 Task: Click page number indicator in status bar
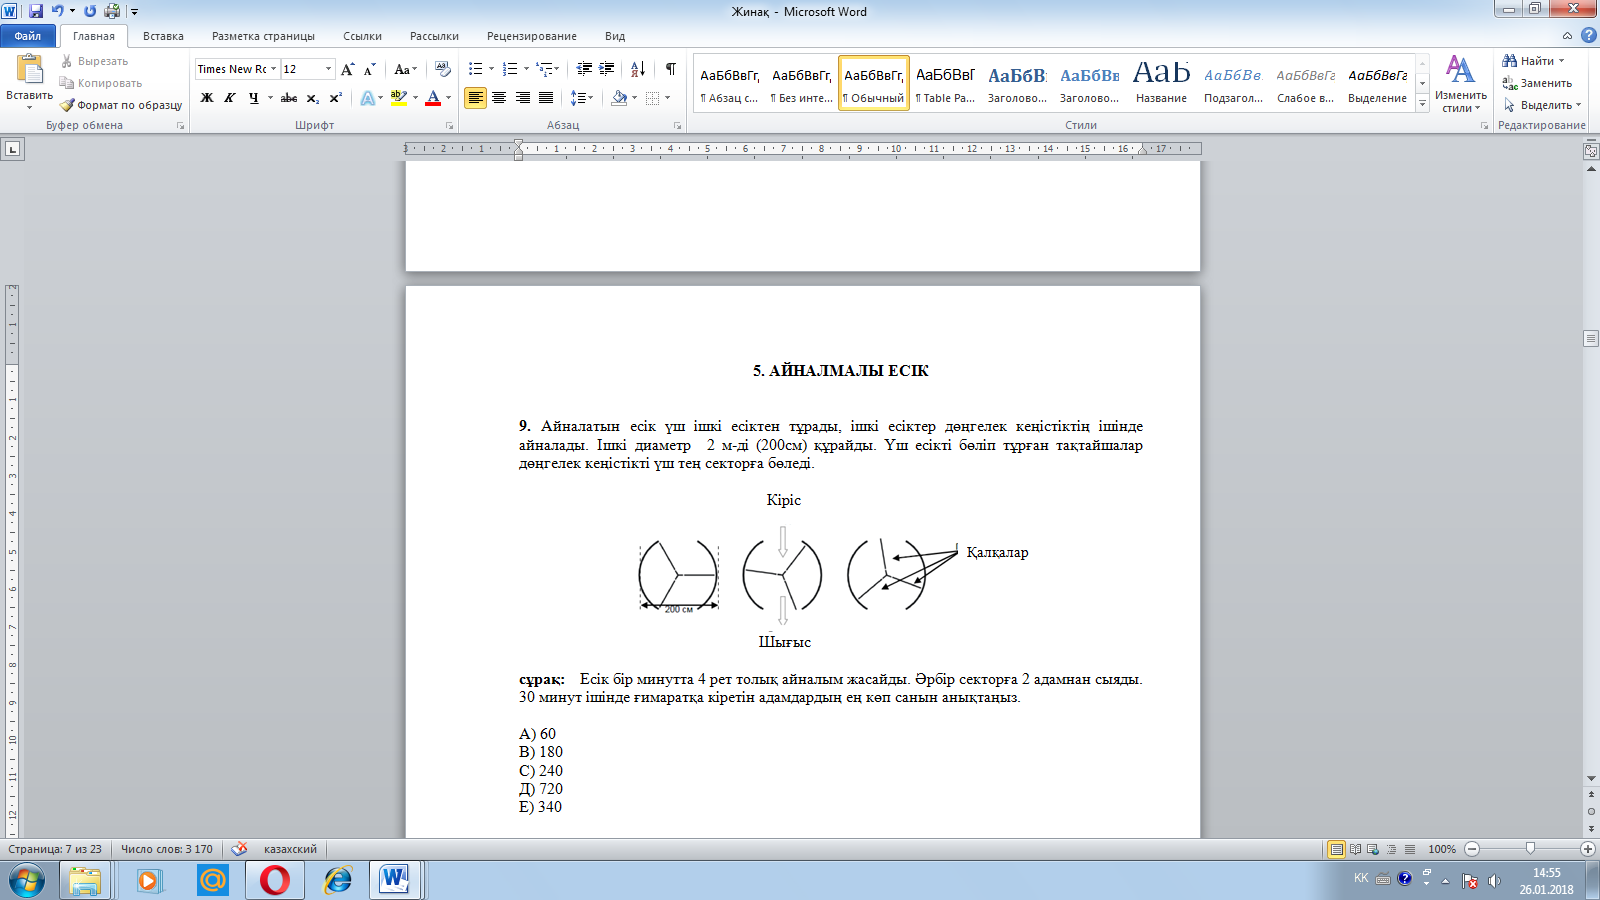pyautogui.click(x=55, y=849)
